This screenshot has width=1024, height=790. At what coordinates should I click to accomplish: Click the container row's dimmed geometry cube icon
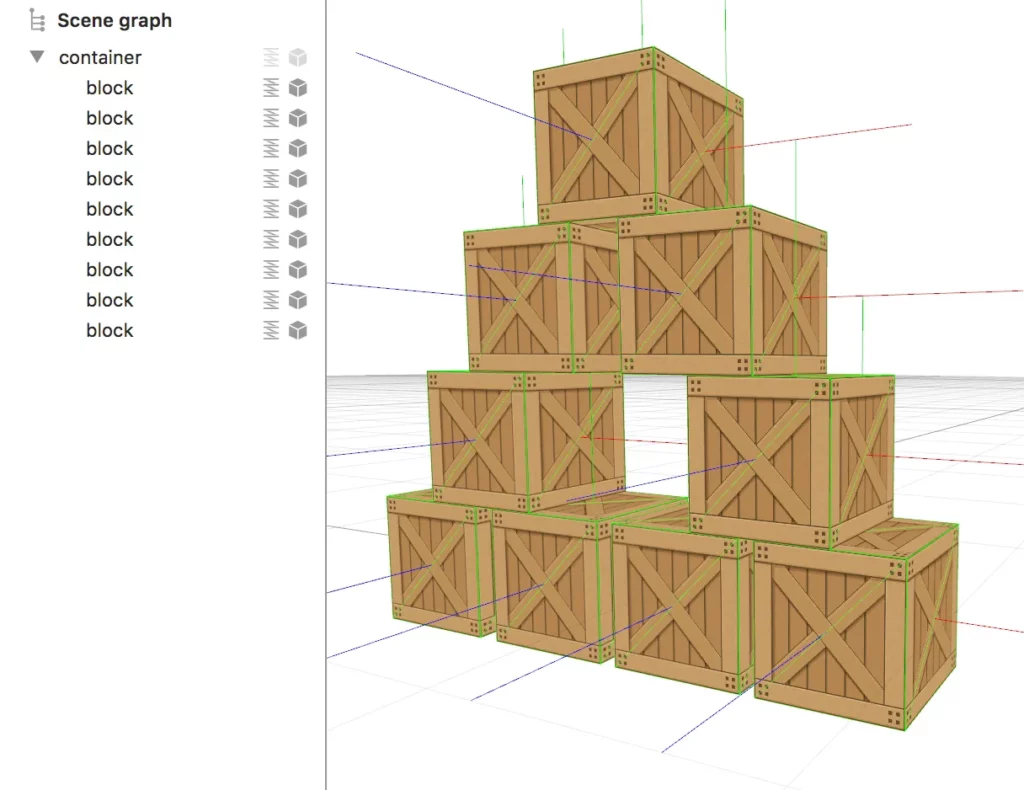coord(298,57)
